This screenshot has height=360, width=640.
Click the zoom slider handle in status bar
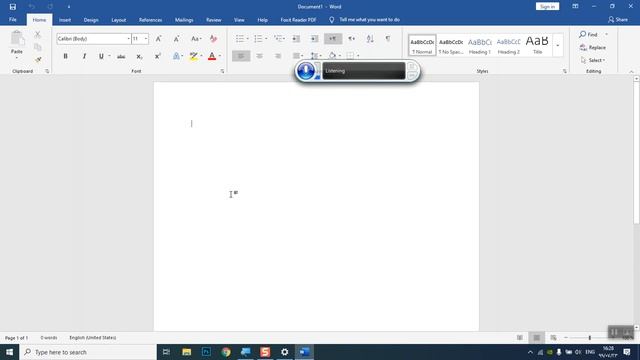pyautogui.click(x=589, y=338)
